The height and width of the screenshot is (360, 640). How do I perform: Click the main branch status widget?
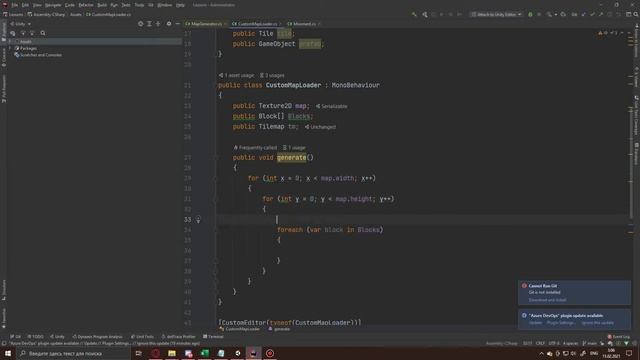[x=589, y=343]
